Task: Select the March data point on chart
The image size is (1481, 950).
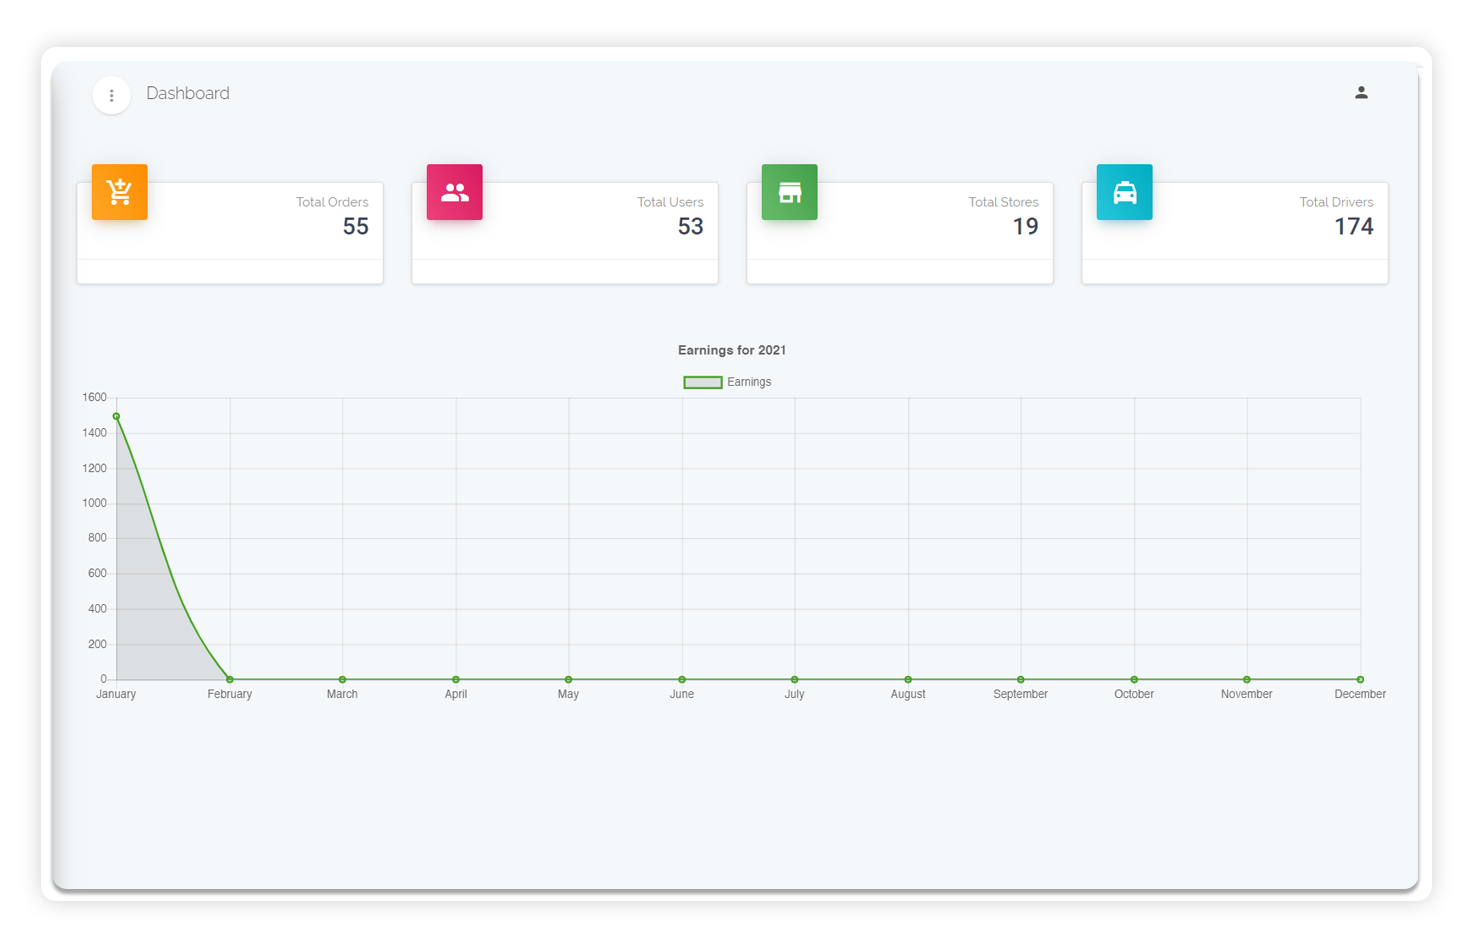Action: click(343, 680)
